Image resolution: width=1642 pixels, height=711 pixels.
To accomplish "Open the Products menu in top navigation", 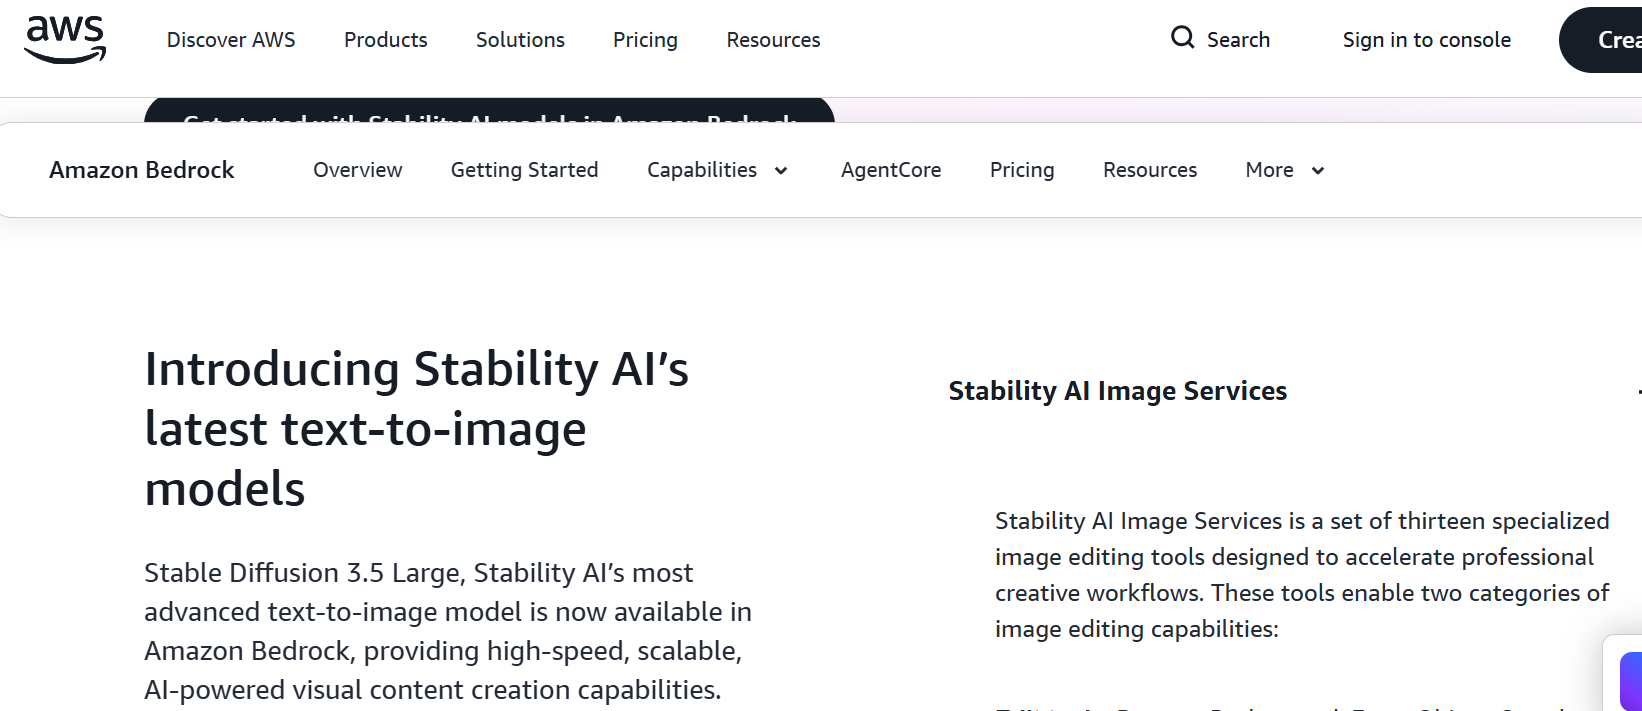I will click(x=385, y=40).
